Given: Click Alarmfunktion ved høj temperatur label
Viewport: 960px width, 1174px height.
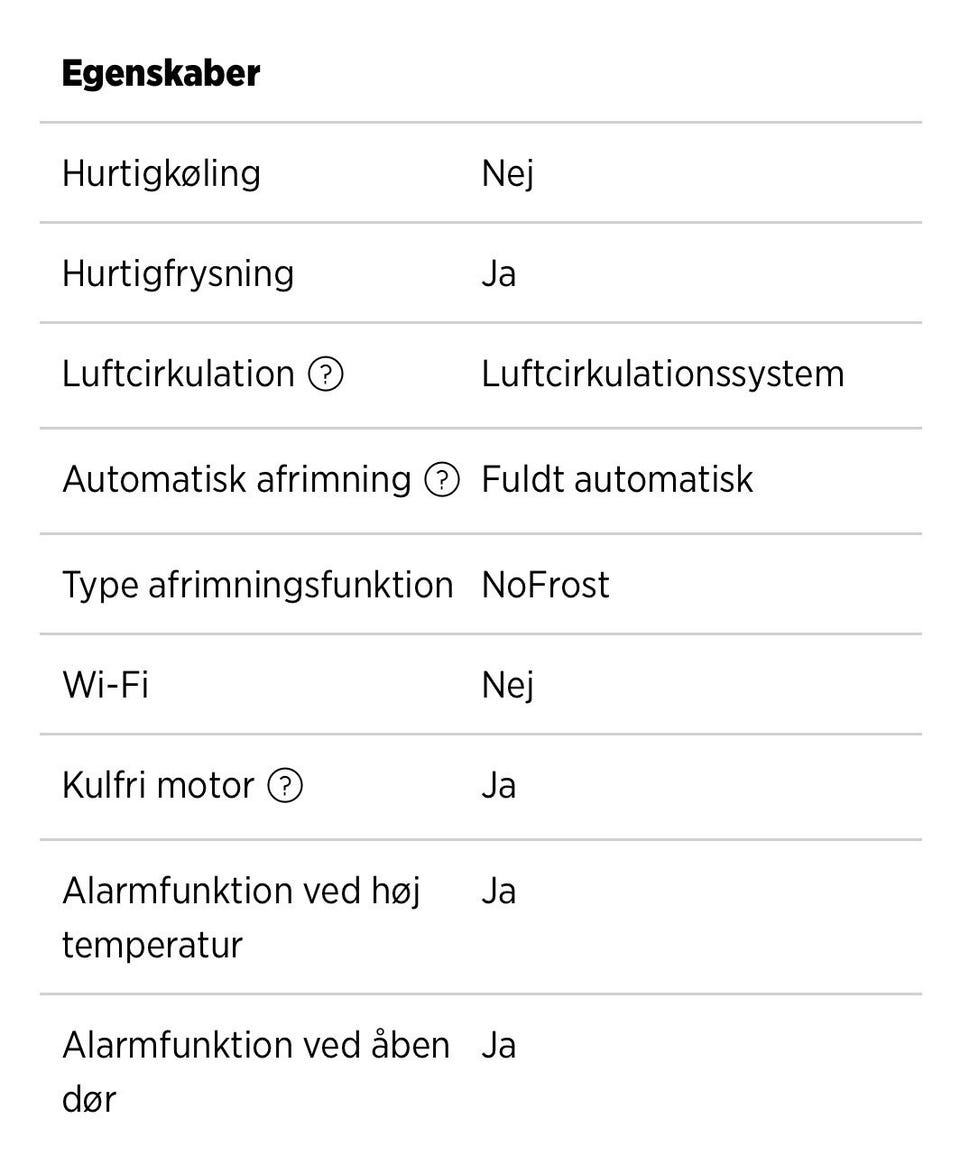Looking at the screenshot, I should click(241, 918).
